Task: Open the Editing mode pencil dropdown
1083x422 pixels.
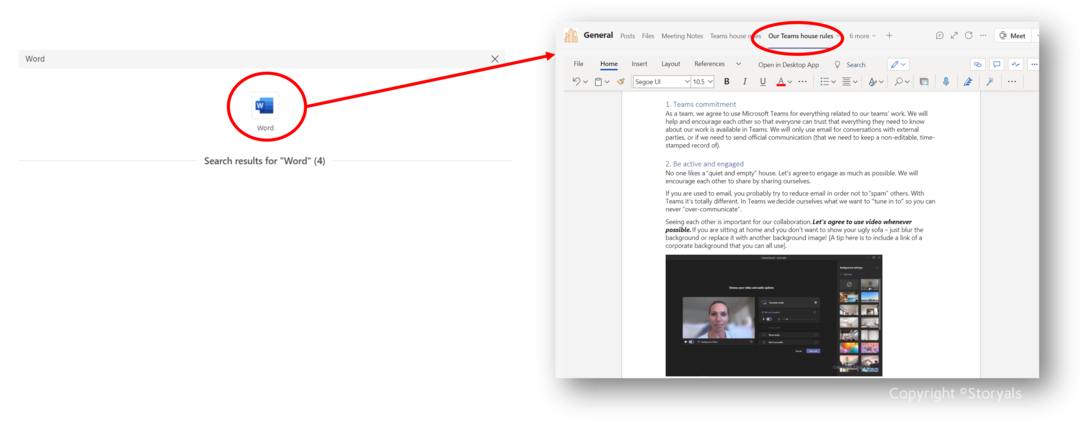Action: click(x=898, y=64)
